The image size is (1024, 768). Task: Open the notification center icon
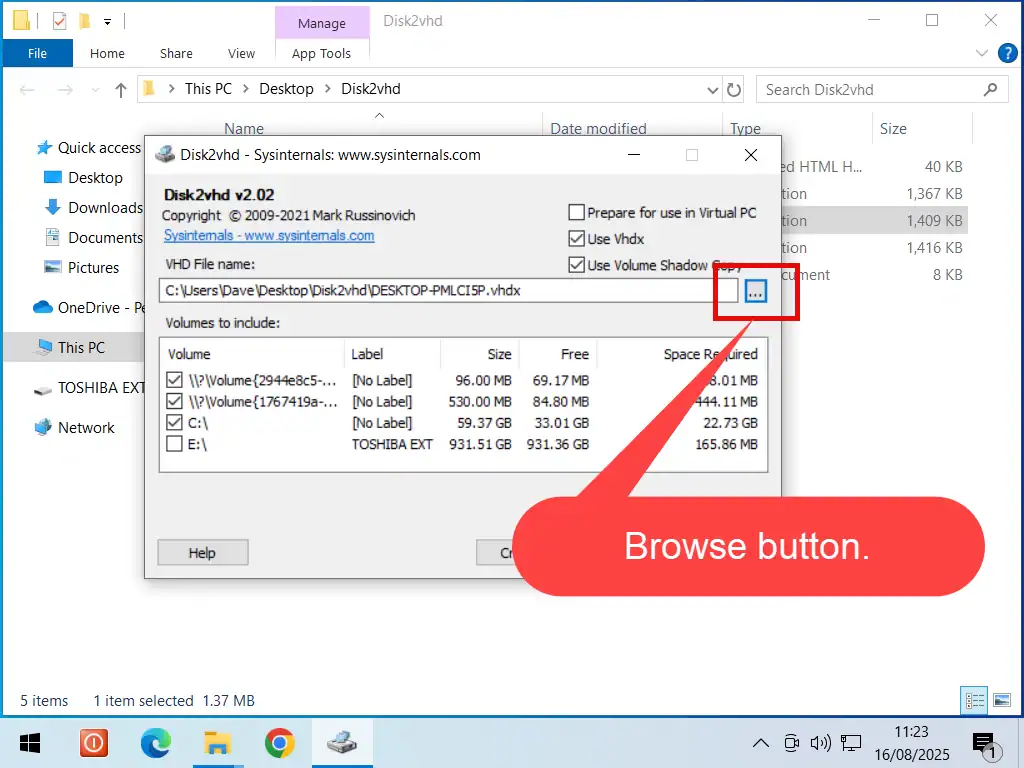point(985,743)
